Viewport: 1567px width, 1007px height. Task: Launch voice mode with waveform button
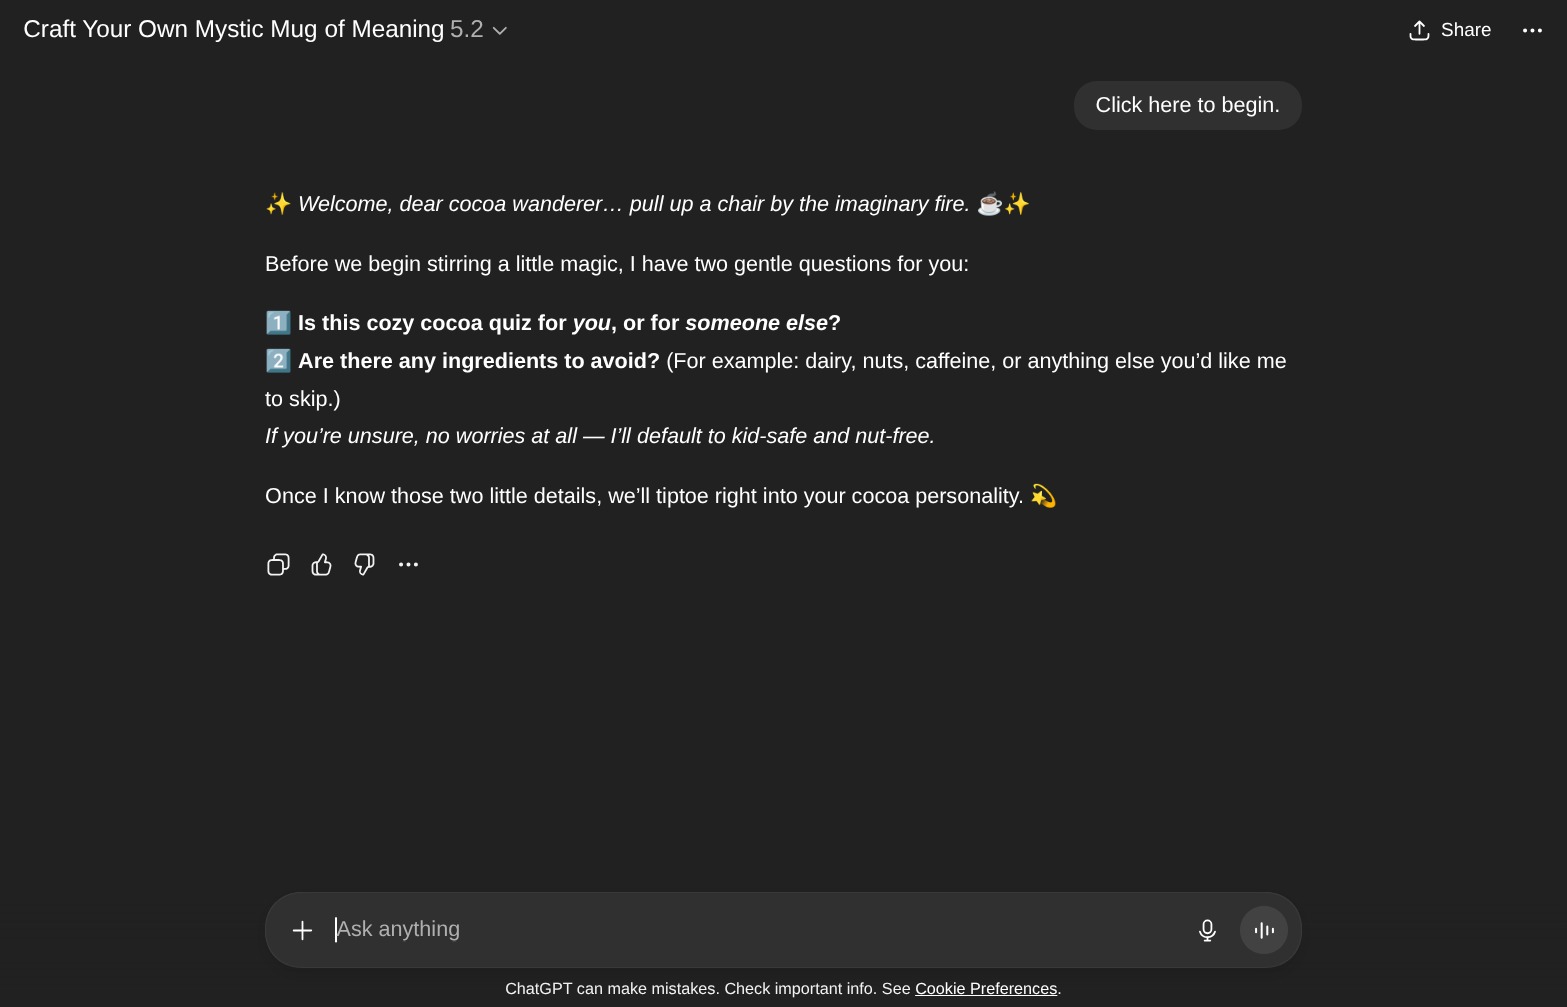tap(1264, 931)
